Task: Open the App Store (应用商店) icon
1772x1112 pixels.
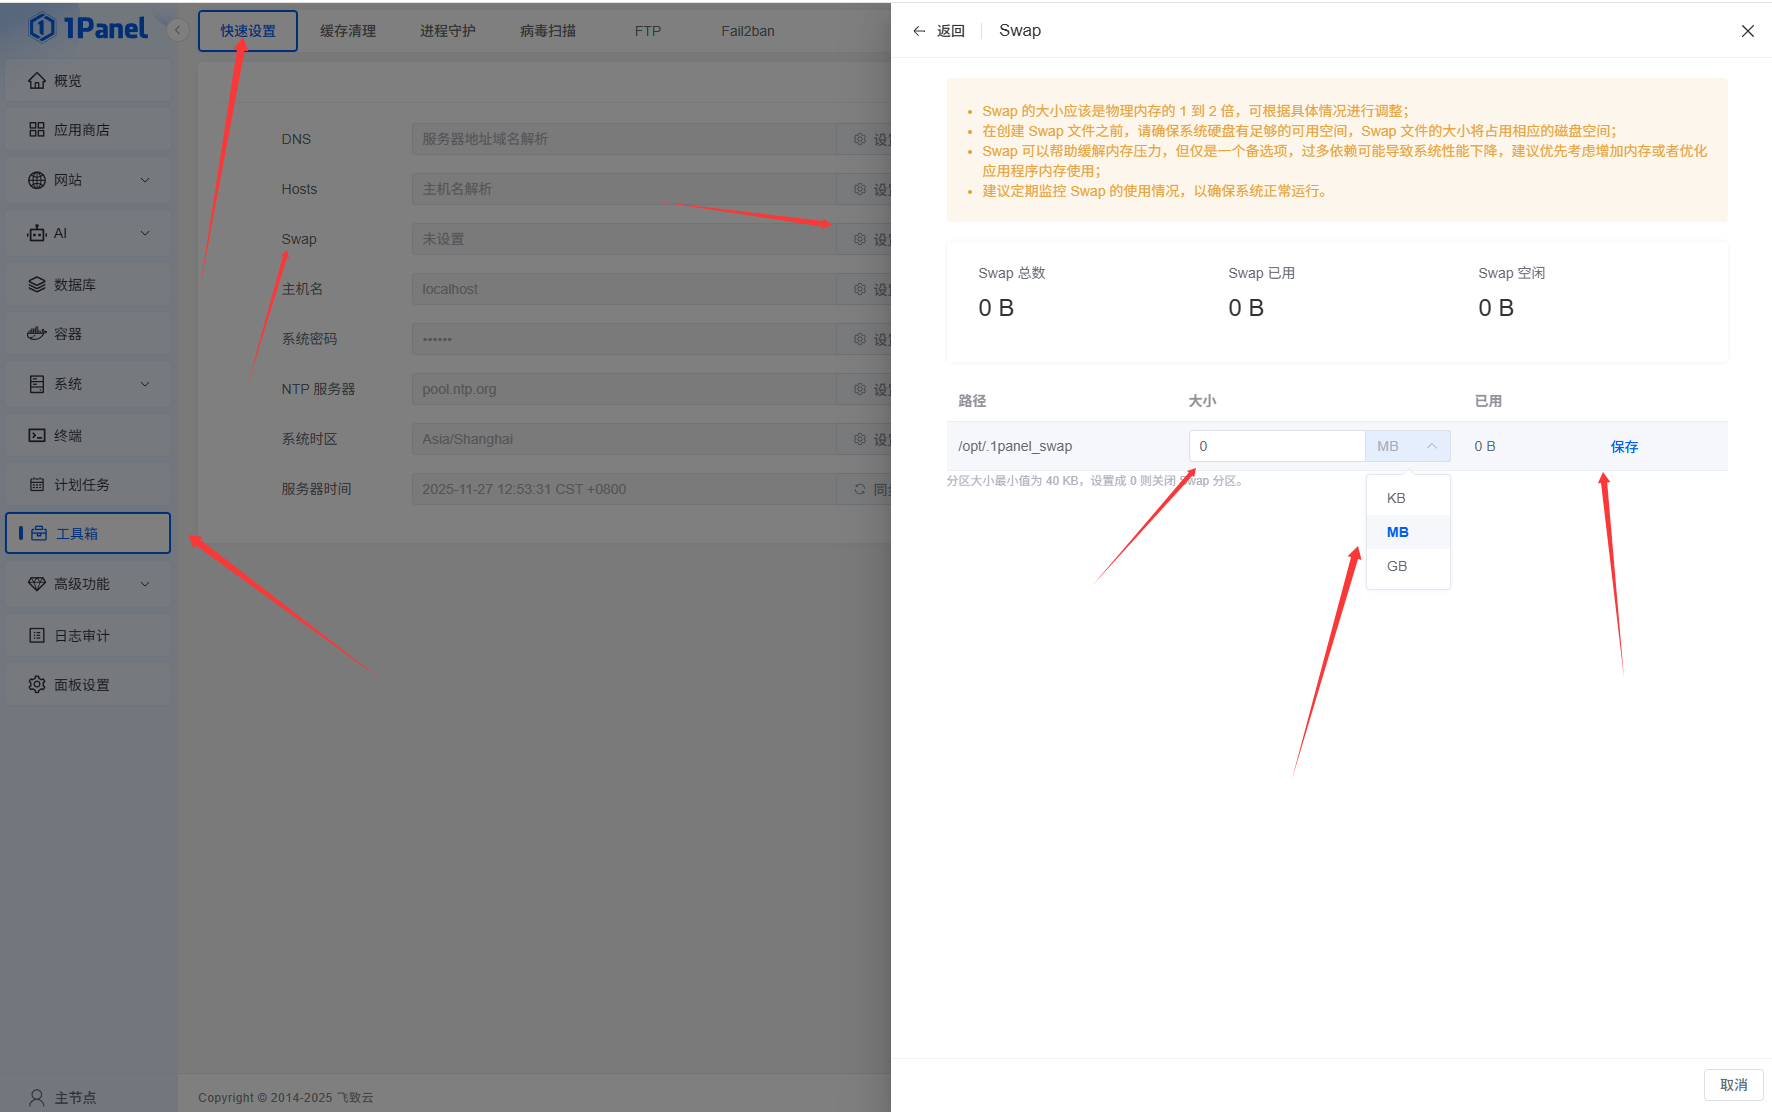Action: click(37, 130)
